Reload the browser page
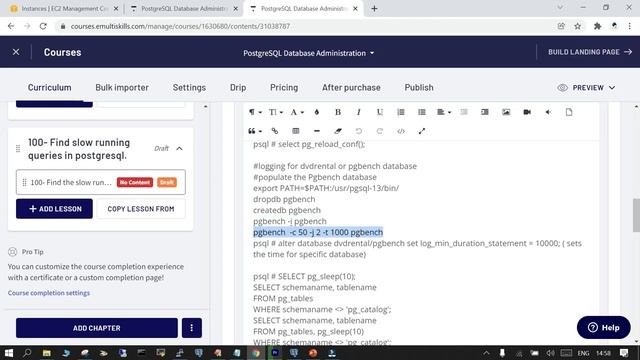This screenshot has width=640, height=360. pos(43,26)
